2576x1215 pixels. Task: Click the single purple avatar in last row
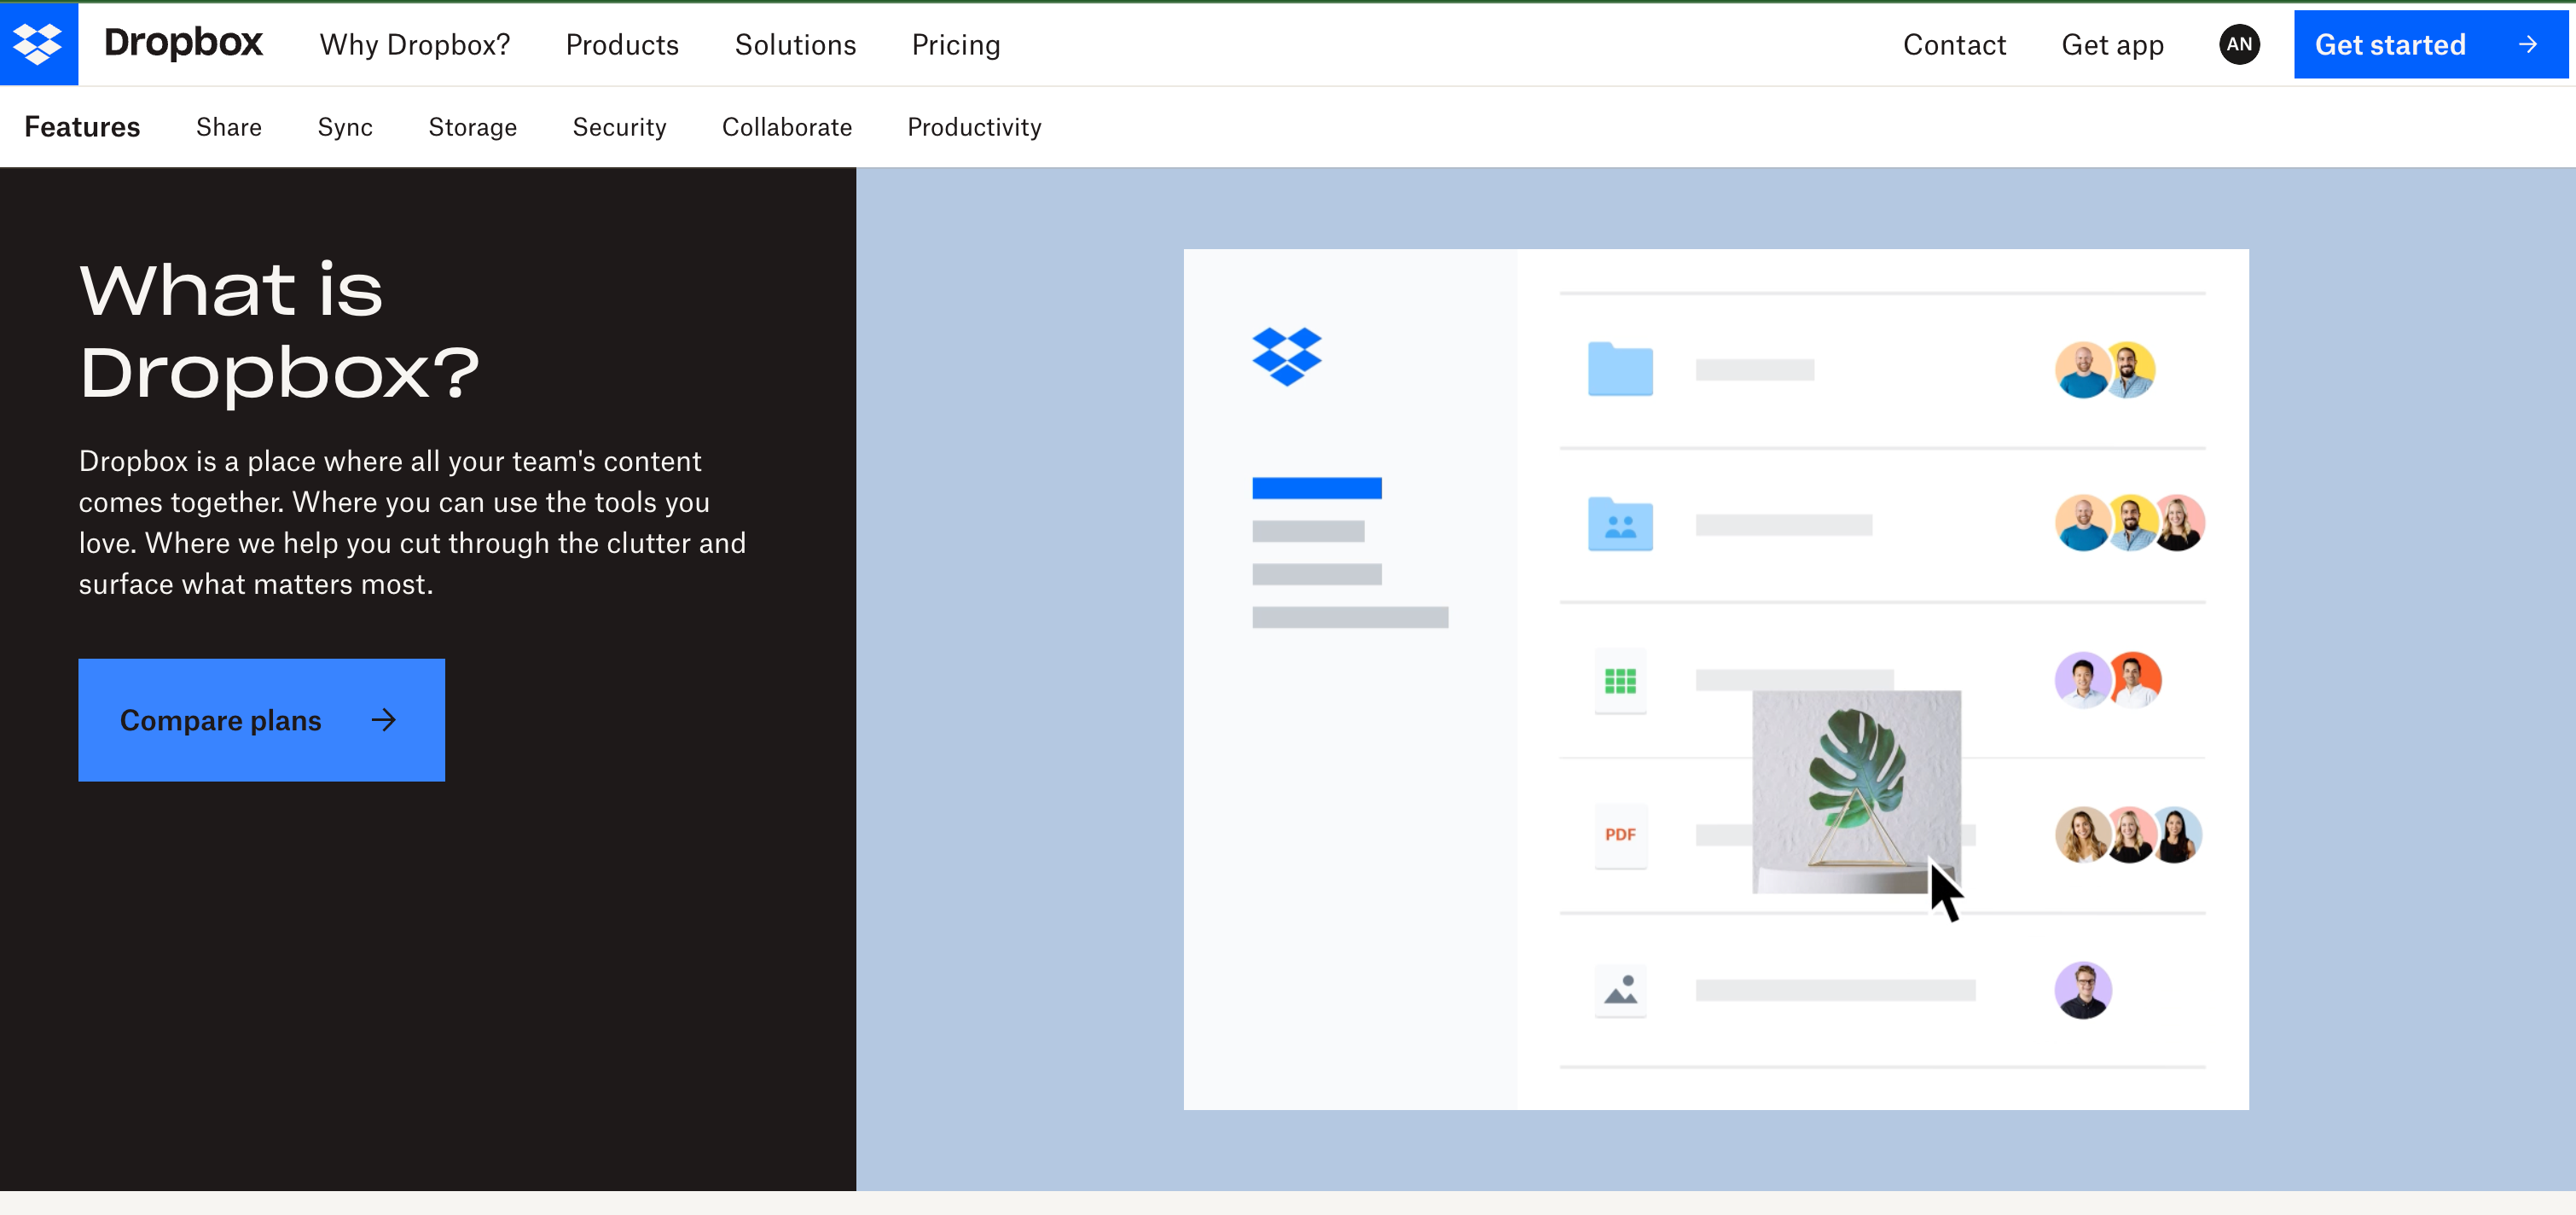click(2083, 990)
